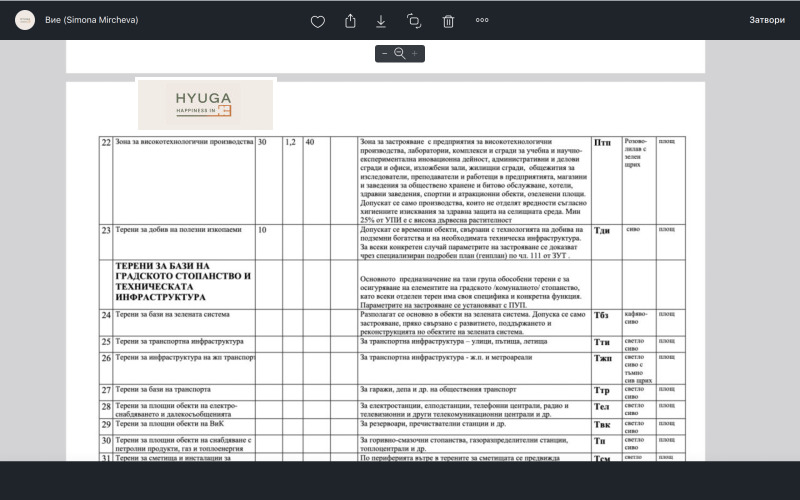Click the HYUGA logo image

coord(204,103)
